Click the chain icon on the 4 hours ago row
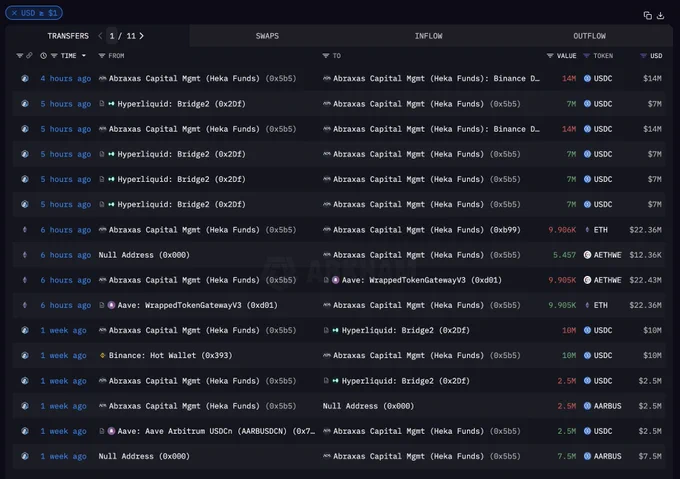Viewport: 680px width, 479px height. click(25, 78)
